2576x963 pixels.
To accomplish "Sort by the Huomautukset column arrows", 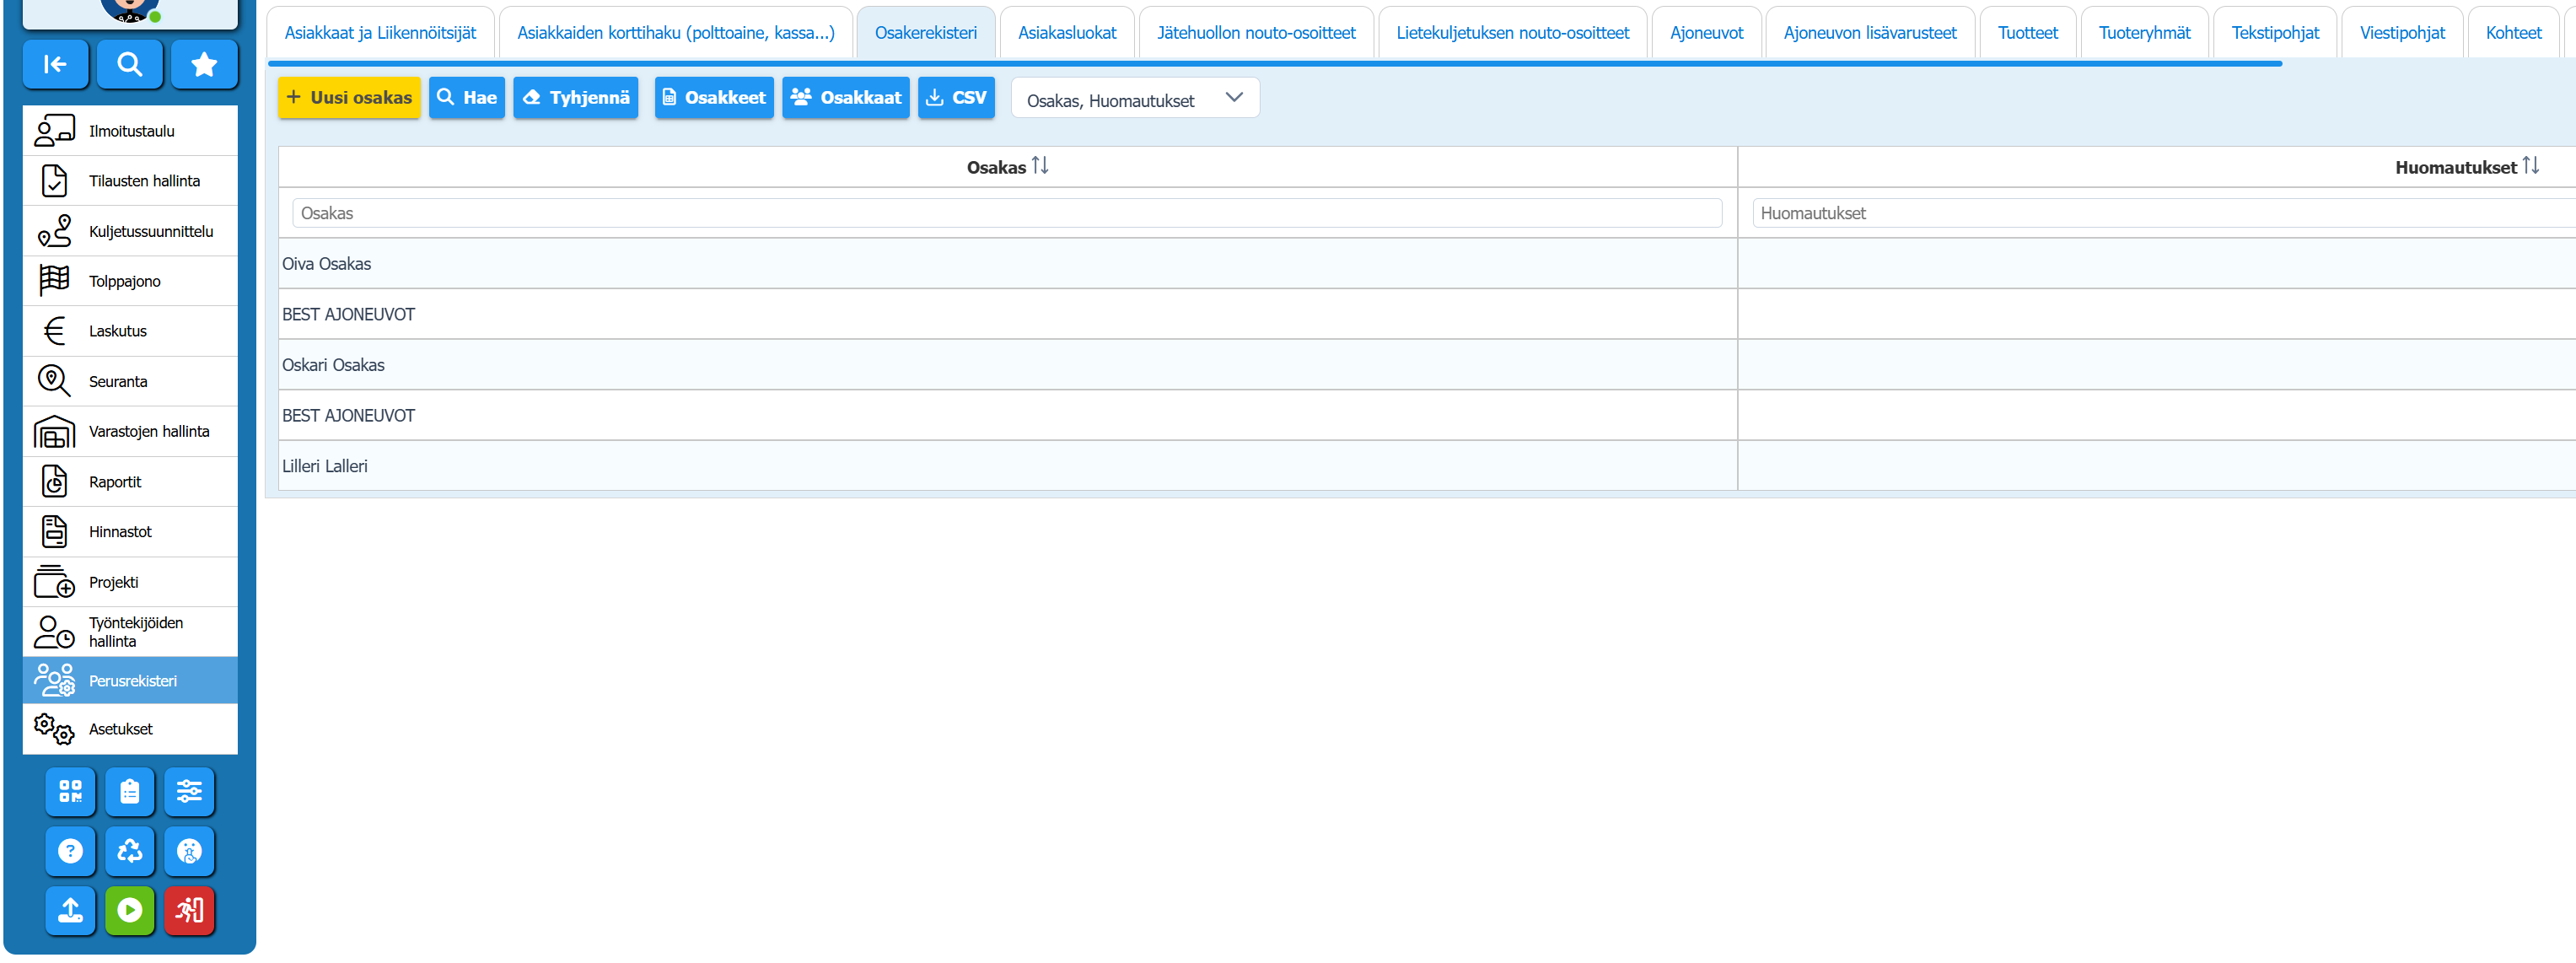I will [x=2530, y=166].
